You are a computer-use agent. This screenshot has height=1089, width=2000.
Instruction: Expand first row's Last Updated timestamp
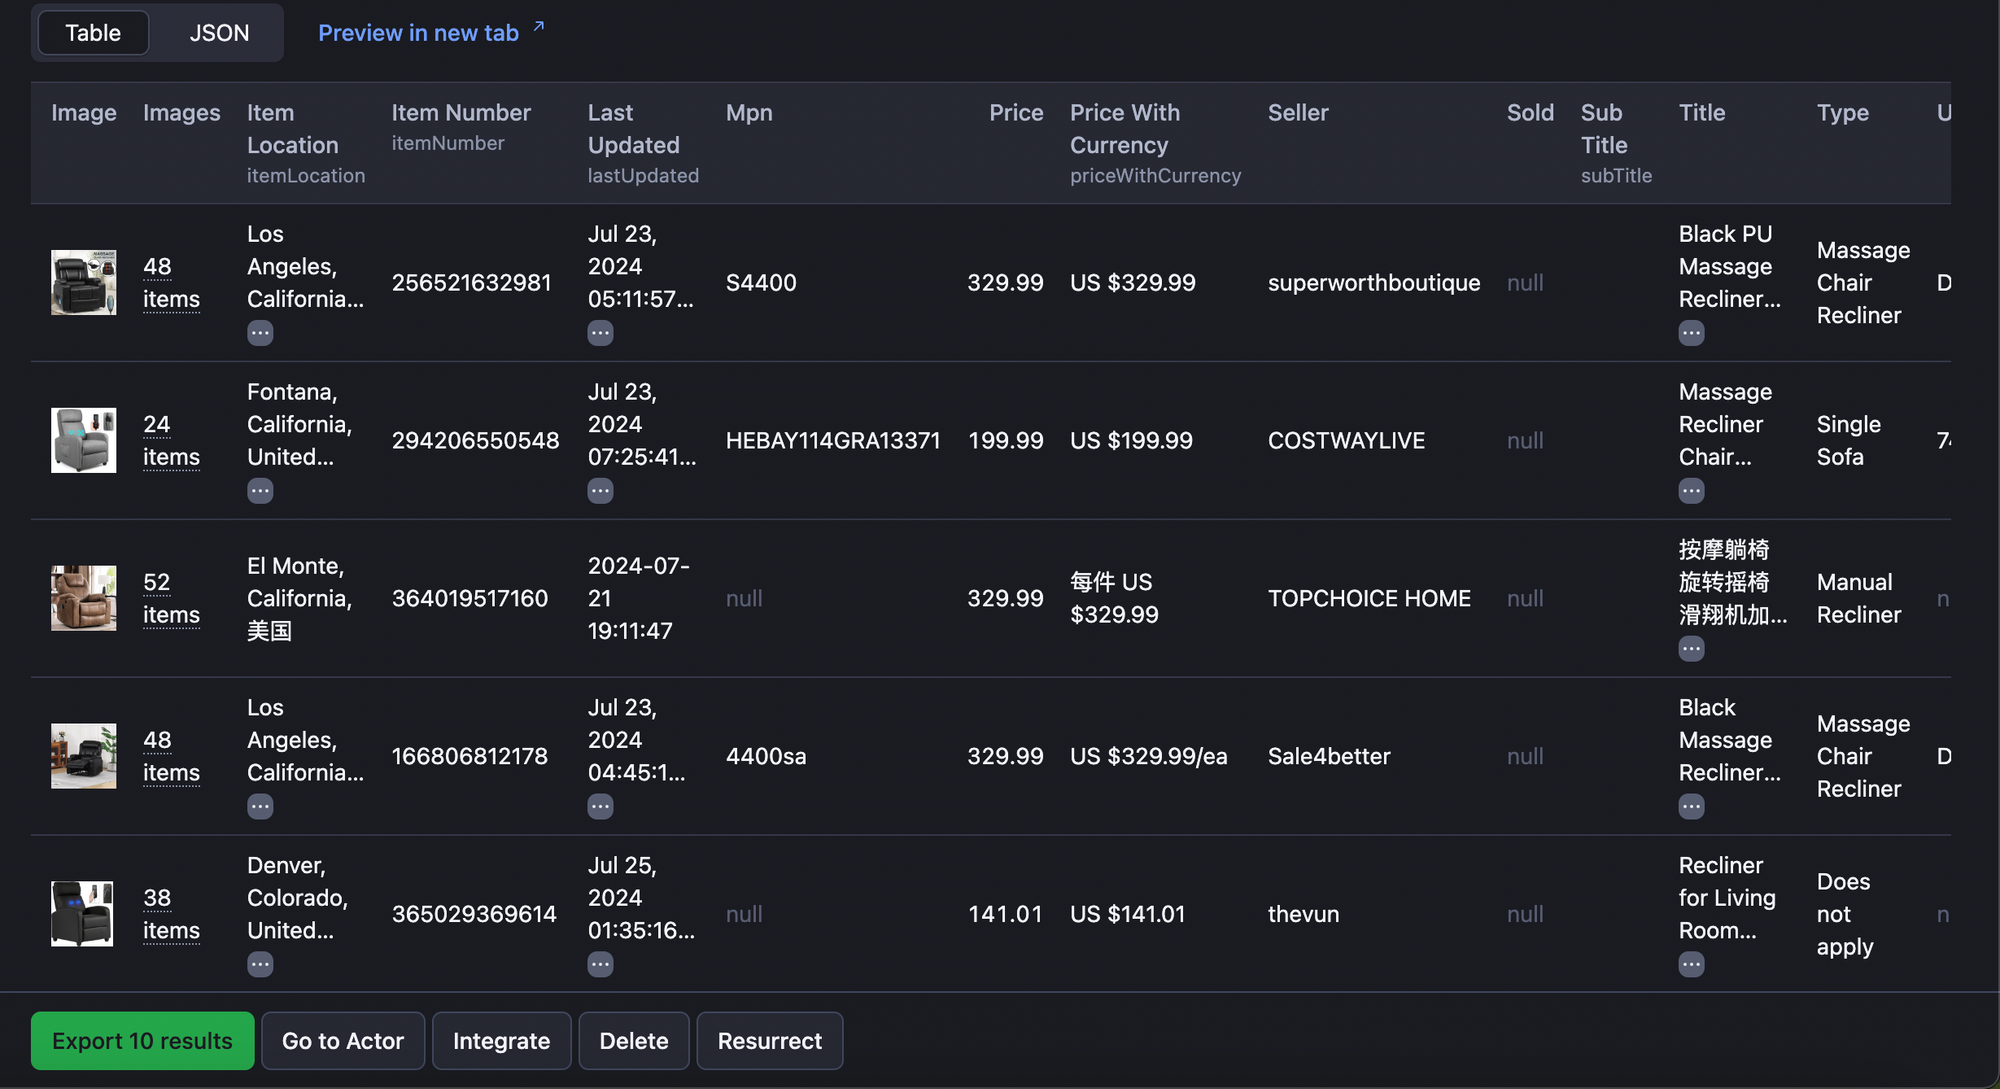tap(600, 332)
